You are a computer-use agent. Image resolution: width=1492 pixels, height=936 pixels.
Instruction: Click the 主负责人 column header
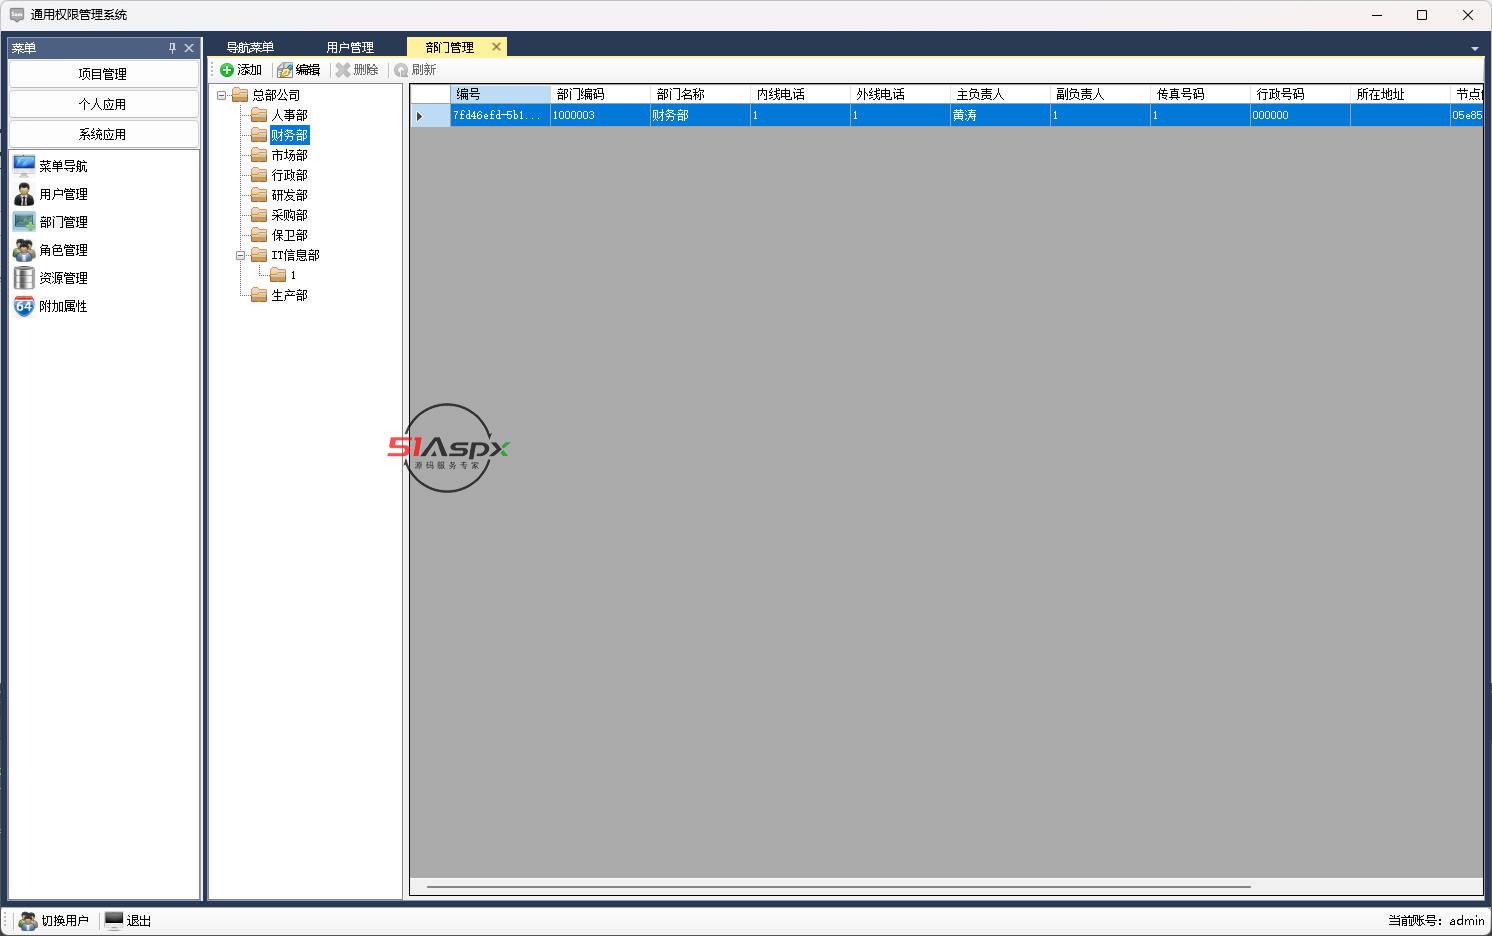point(1000,94)
